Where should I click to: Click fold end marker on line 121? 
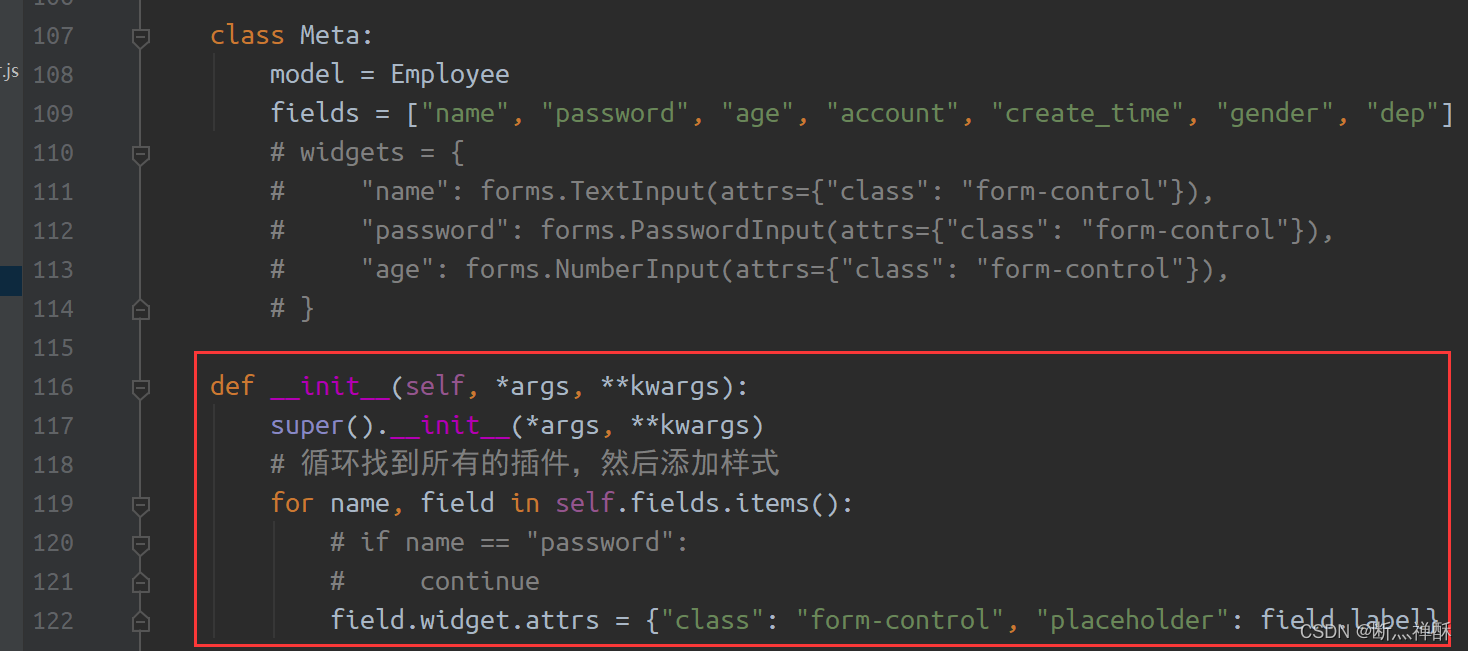pos(141,583)
